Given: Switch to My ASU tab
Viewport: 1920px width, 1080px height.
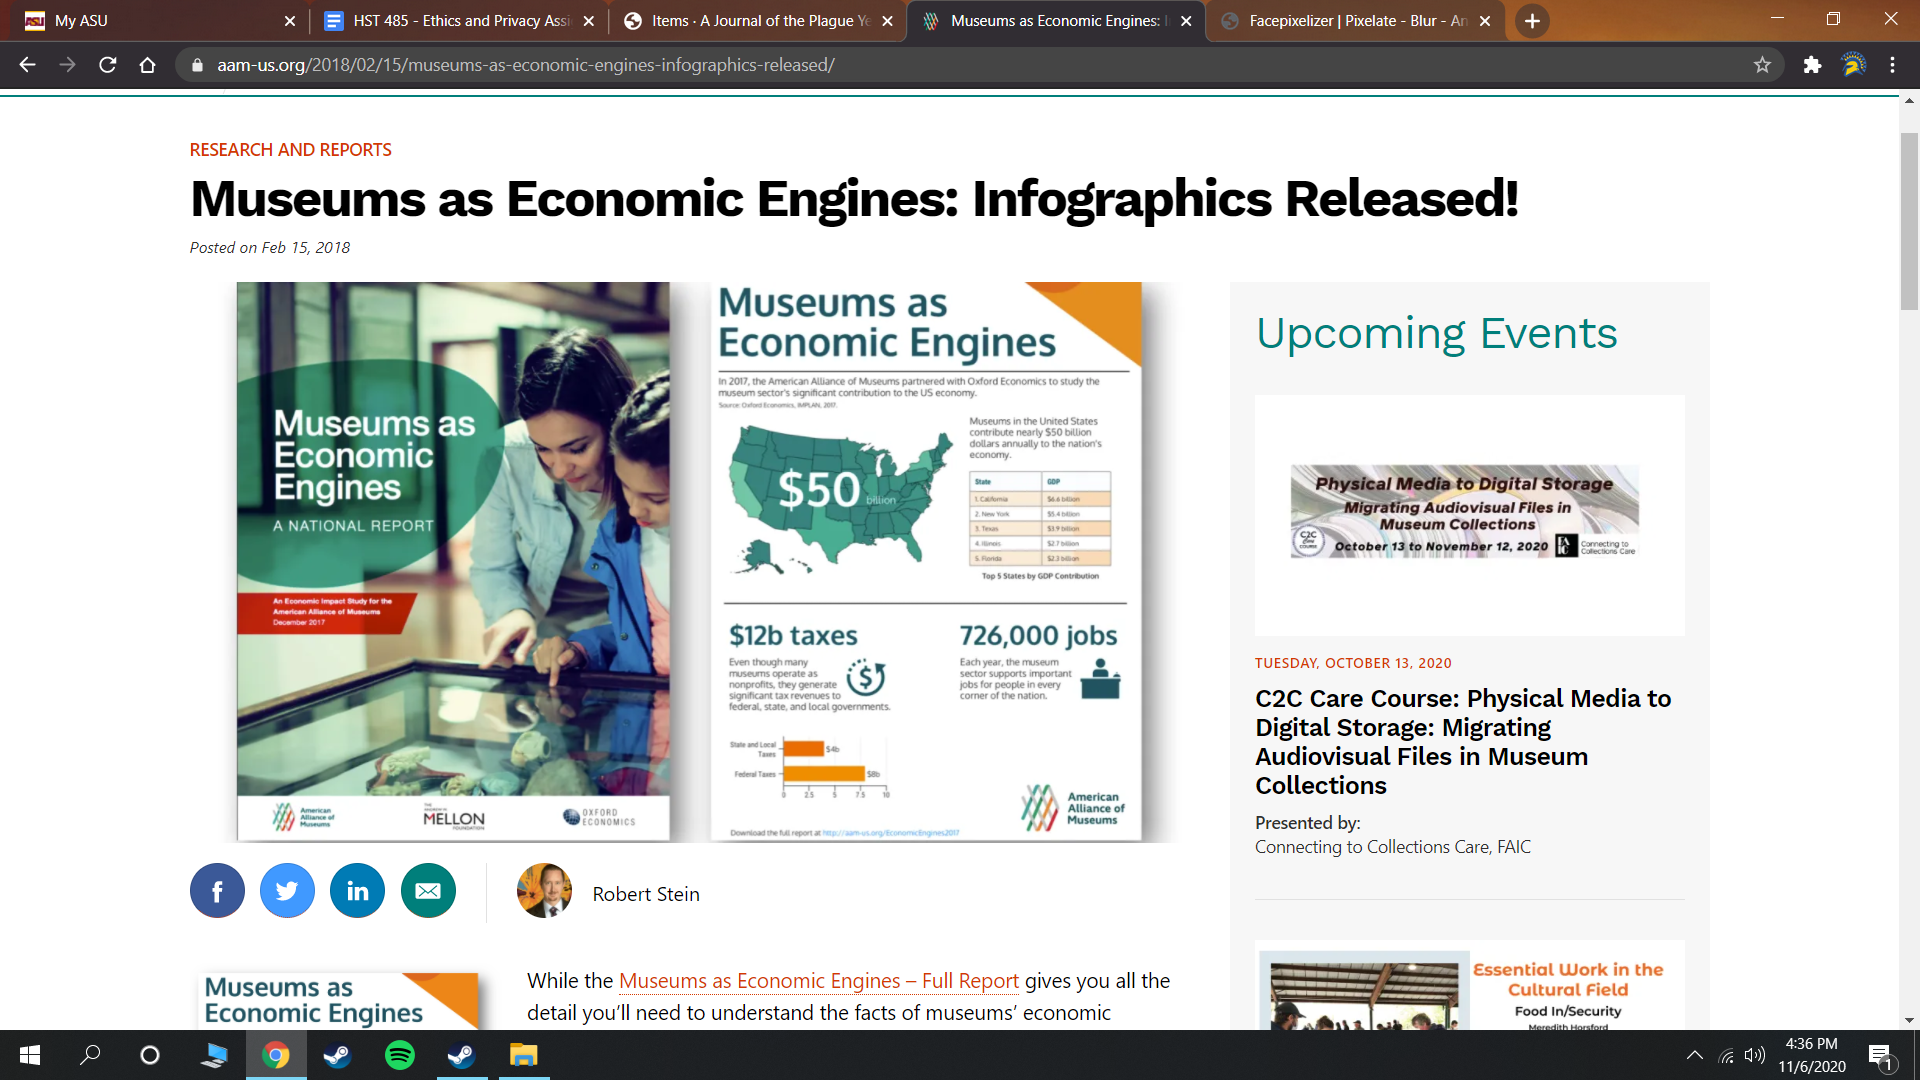Looking at the screenshot, I should [x=150, y=21].
